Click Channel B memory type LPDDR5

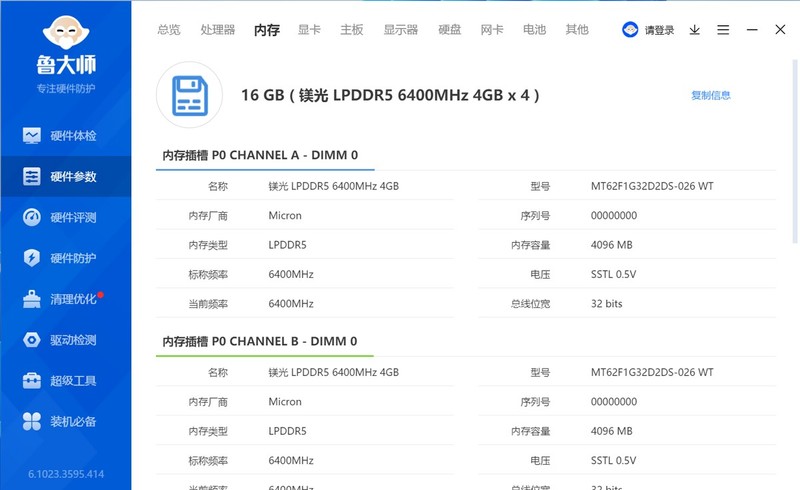[x=288, y=431]
